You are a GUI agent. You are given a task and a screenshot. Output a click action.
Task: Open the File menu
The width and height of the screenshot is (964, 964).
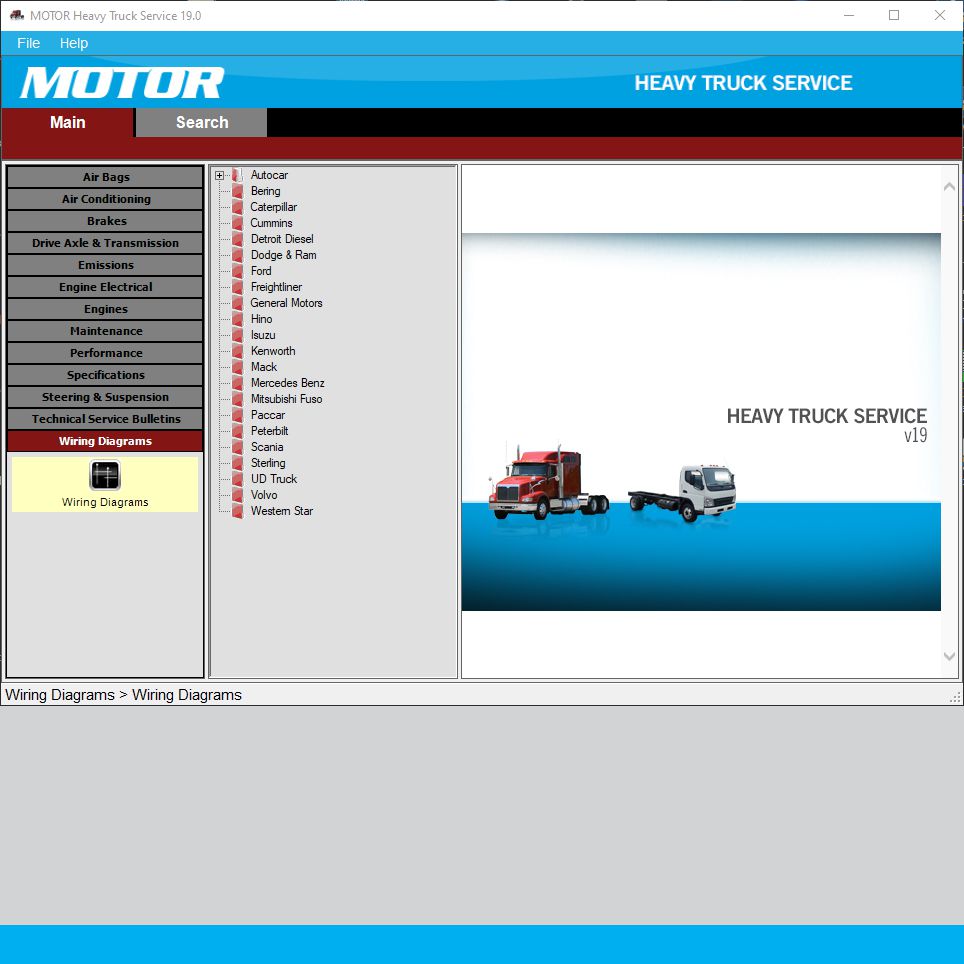(x=27, y=43)
